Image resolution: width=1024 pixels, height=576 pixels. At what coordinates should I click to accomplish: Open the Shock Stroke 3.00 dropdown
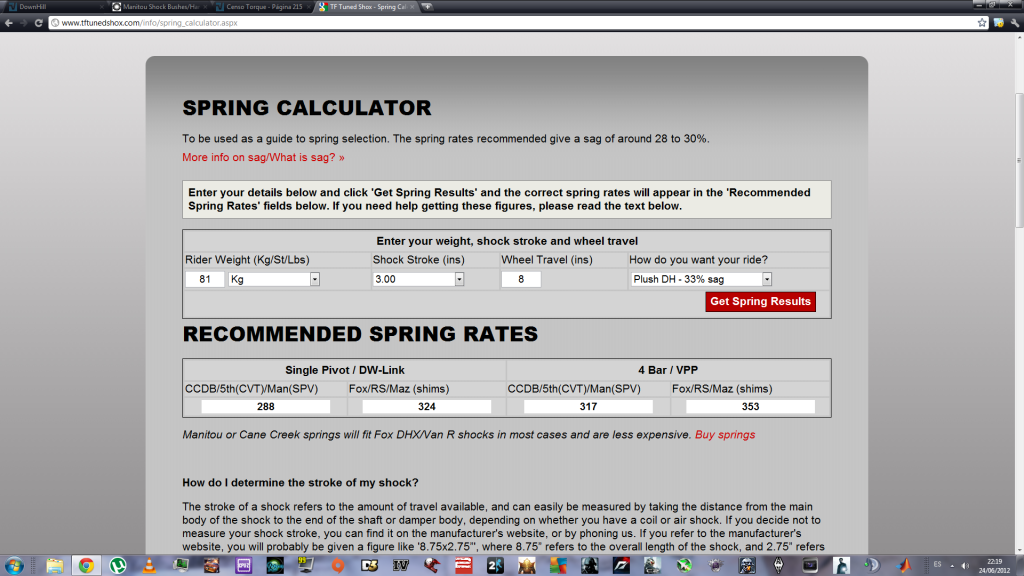click(x=418, y=280)
